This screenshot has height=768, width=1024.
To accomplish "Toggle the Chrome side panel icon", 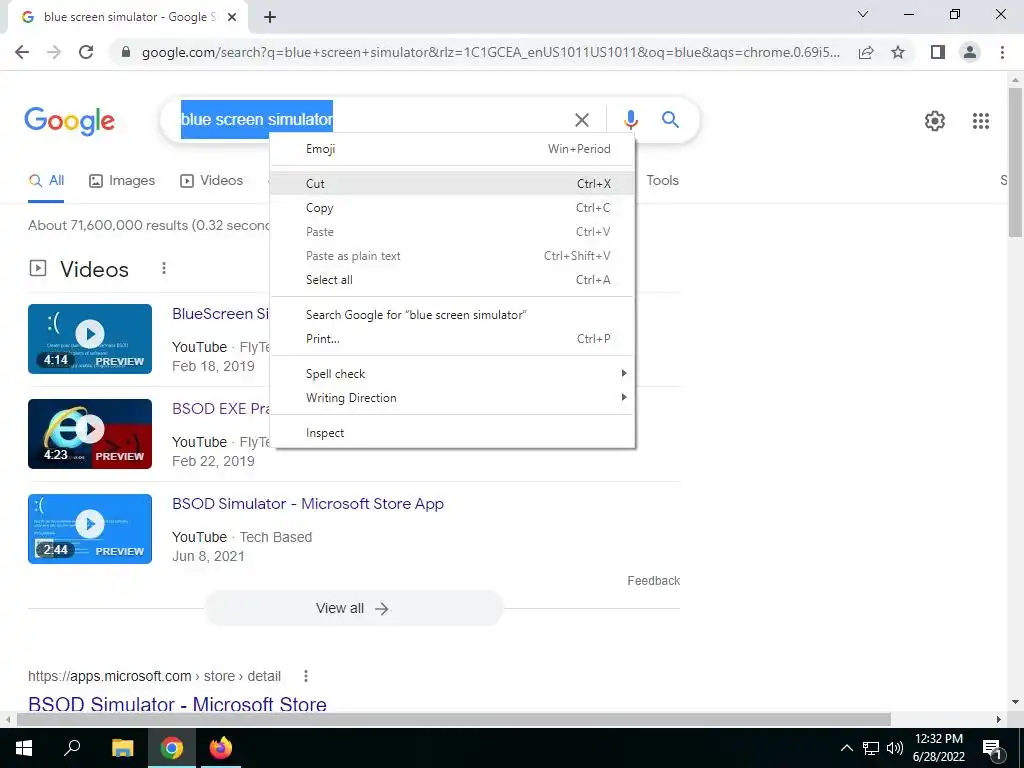I will coord(937,52).
